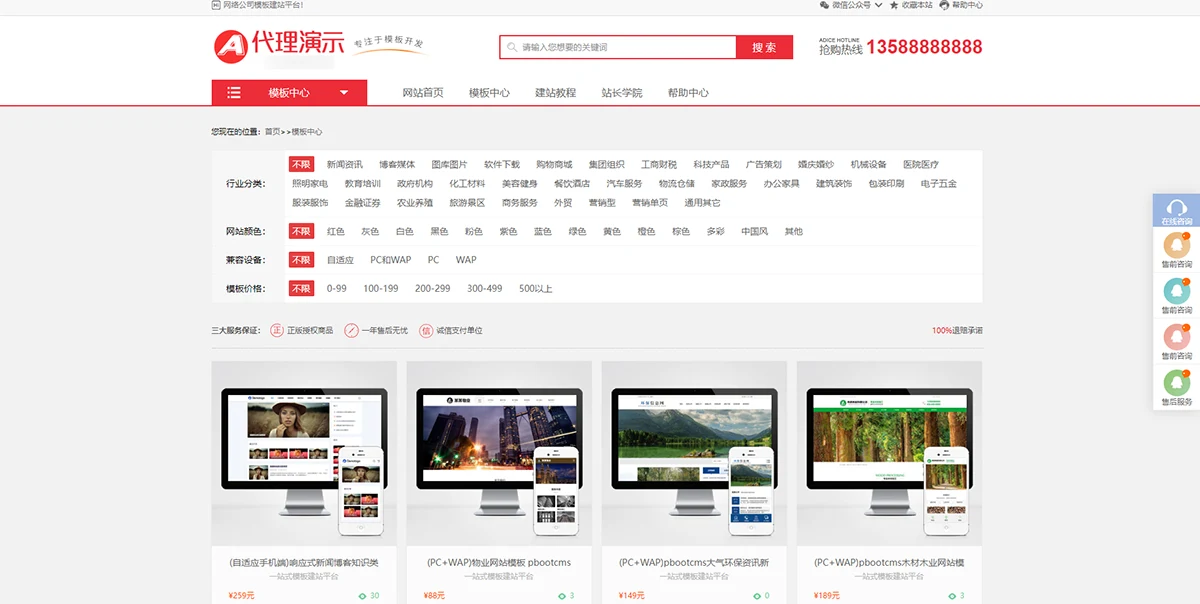
Task: Expand the 微信公众号 dropdown chevron
Action: [x=878, y=5]
